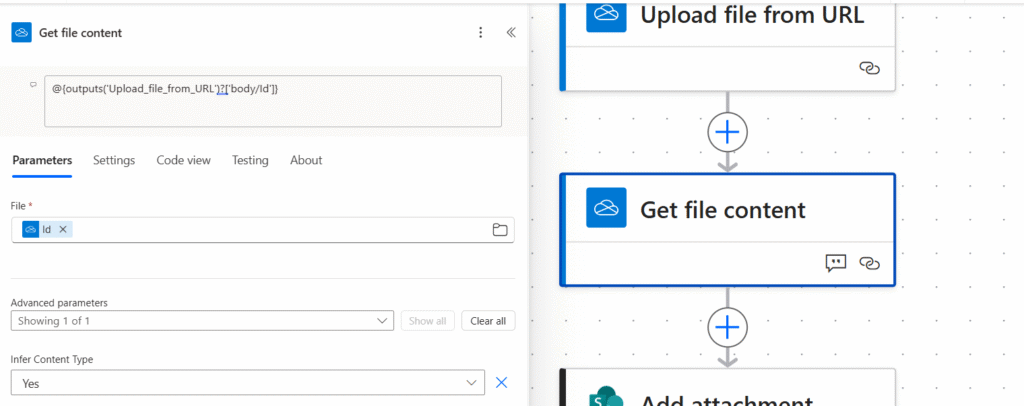Select the Upload file from URL action card
This screenshot has height=406, width=1024.
[x=728, y=45]
